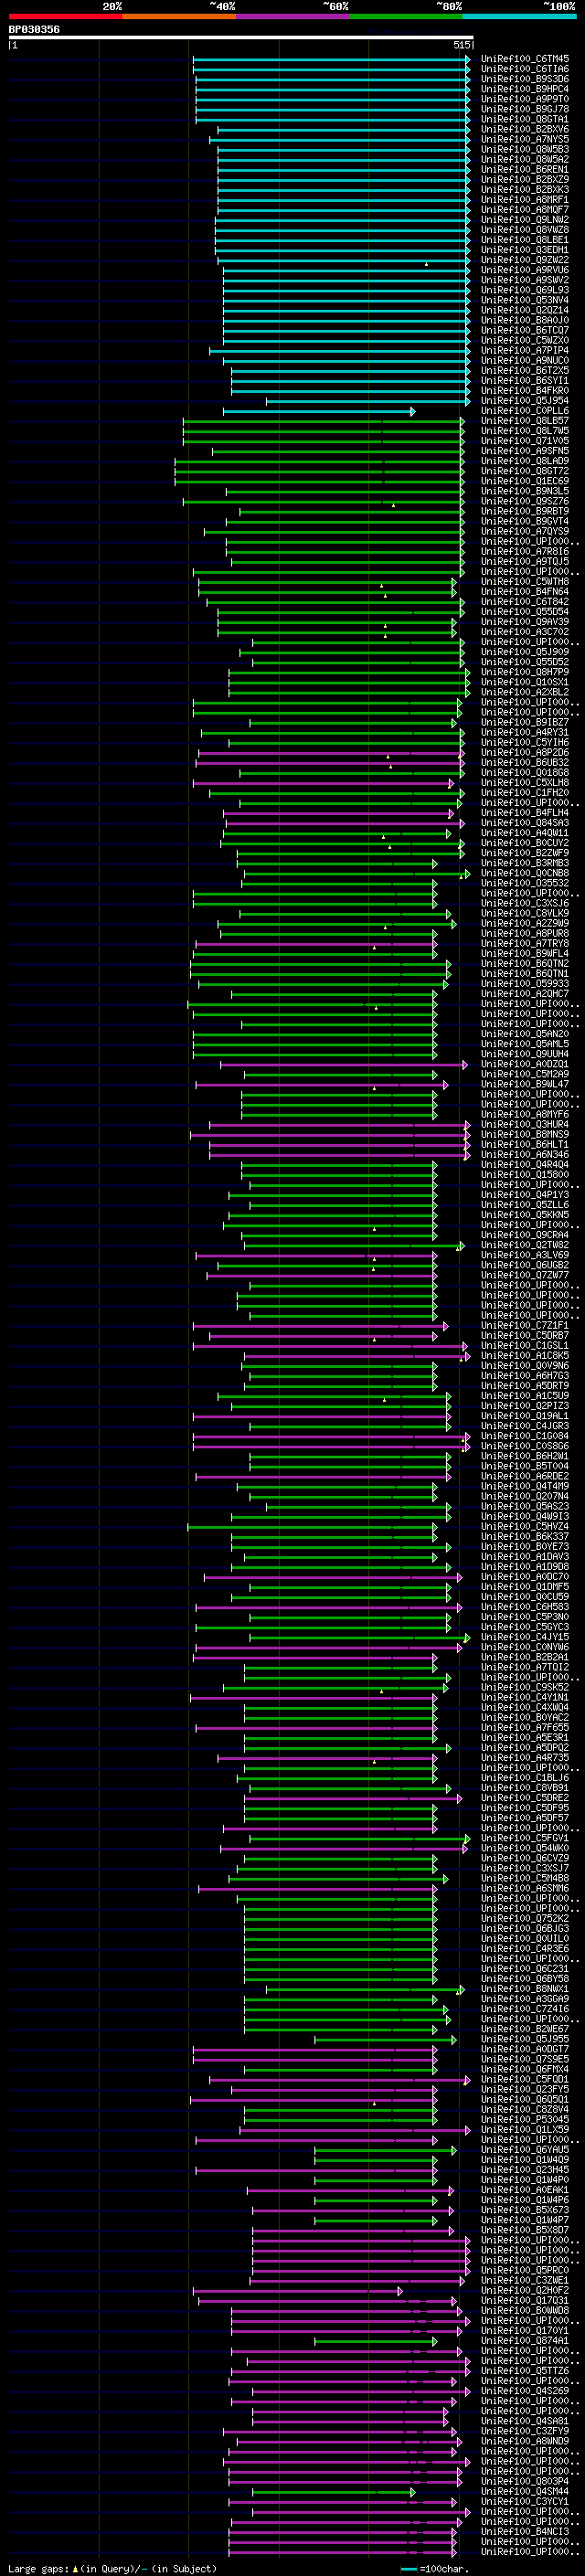The image size is (585, 2576).
Task: Click the UniRef100_Q0CN88 hit name
Action: (525, 873)
